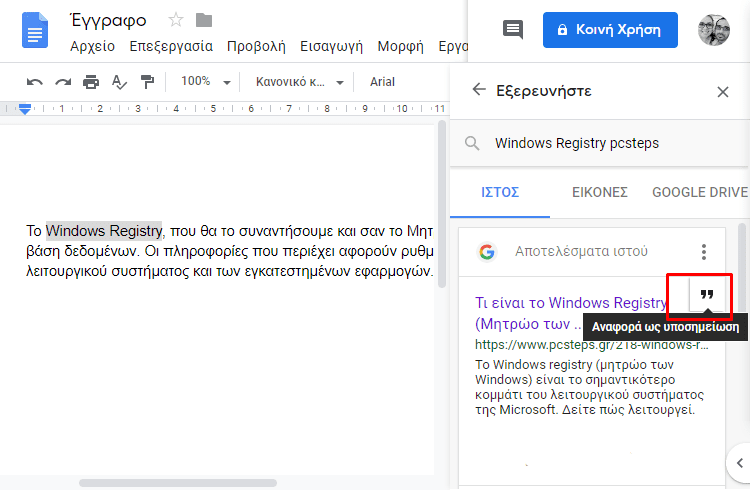Close the Εξερευνήστε panel

(x=723, y=92)
